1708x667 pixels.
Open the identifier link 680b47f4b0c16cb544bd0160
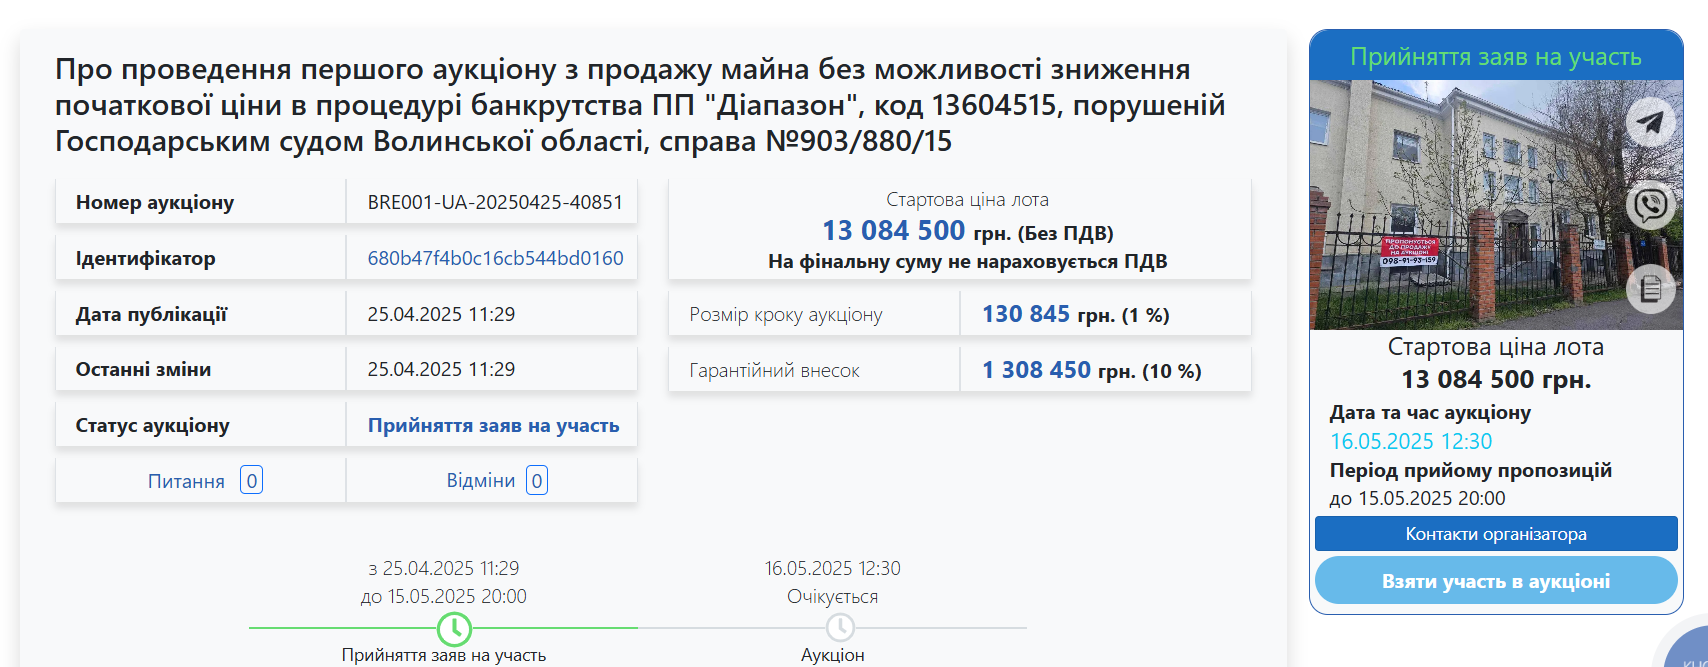[495, 258]
